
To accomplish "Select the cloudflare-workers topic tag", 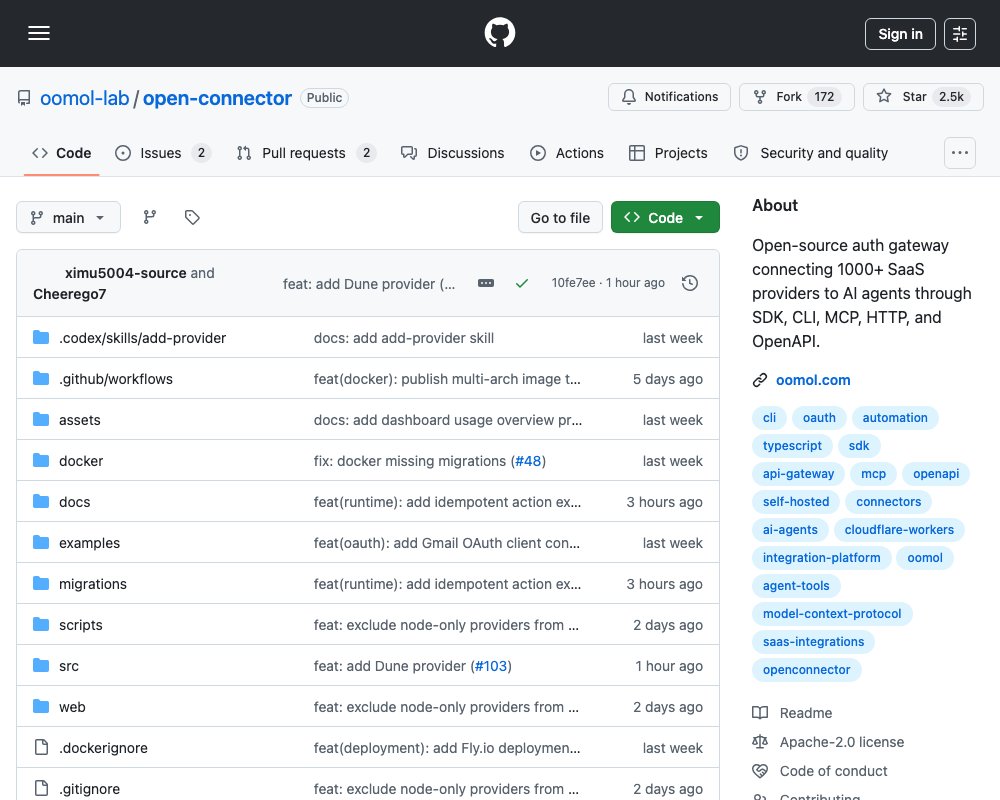I will (x=899, y=530).
